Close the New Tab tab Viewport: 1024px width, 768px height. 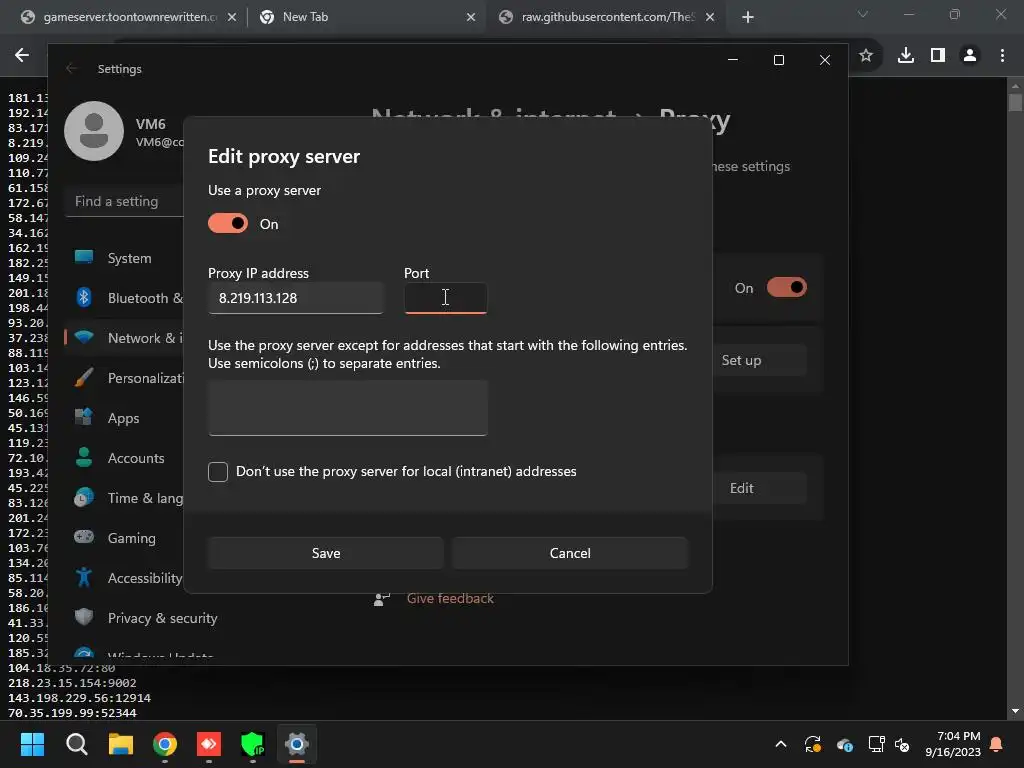471,18
